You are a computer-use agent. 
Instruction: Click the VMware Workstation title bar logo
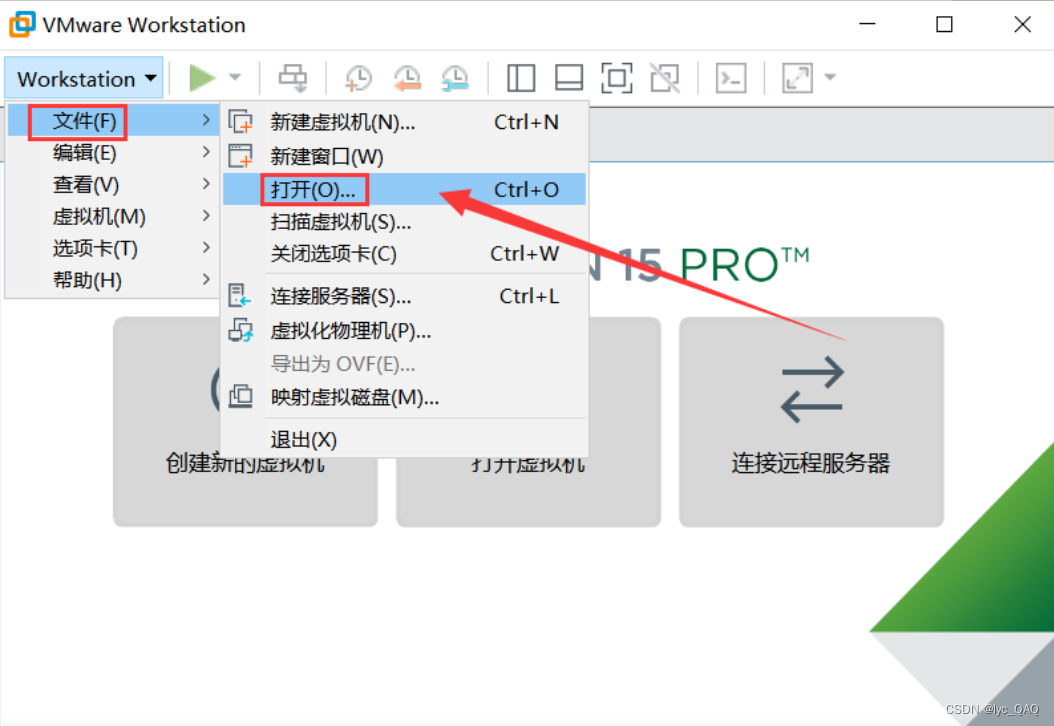[22, 24]
